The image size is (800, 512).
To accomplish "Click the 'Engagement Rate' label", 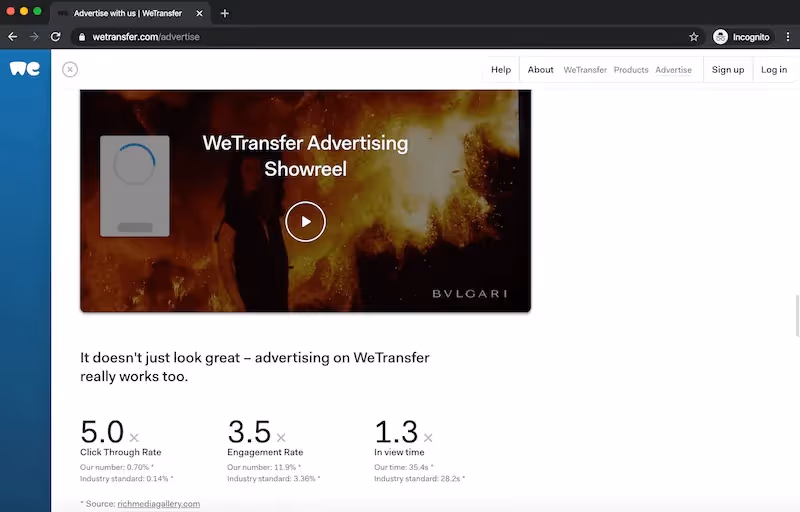I will pos(265,452).
